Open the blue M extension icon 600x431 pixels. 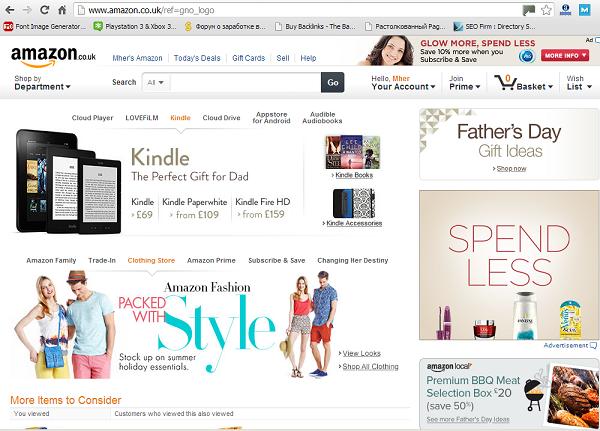tap(584, 10)
